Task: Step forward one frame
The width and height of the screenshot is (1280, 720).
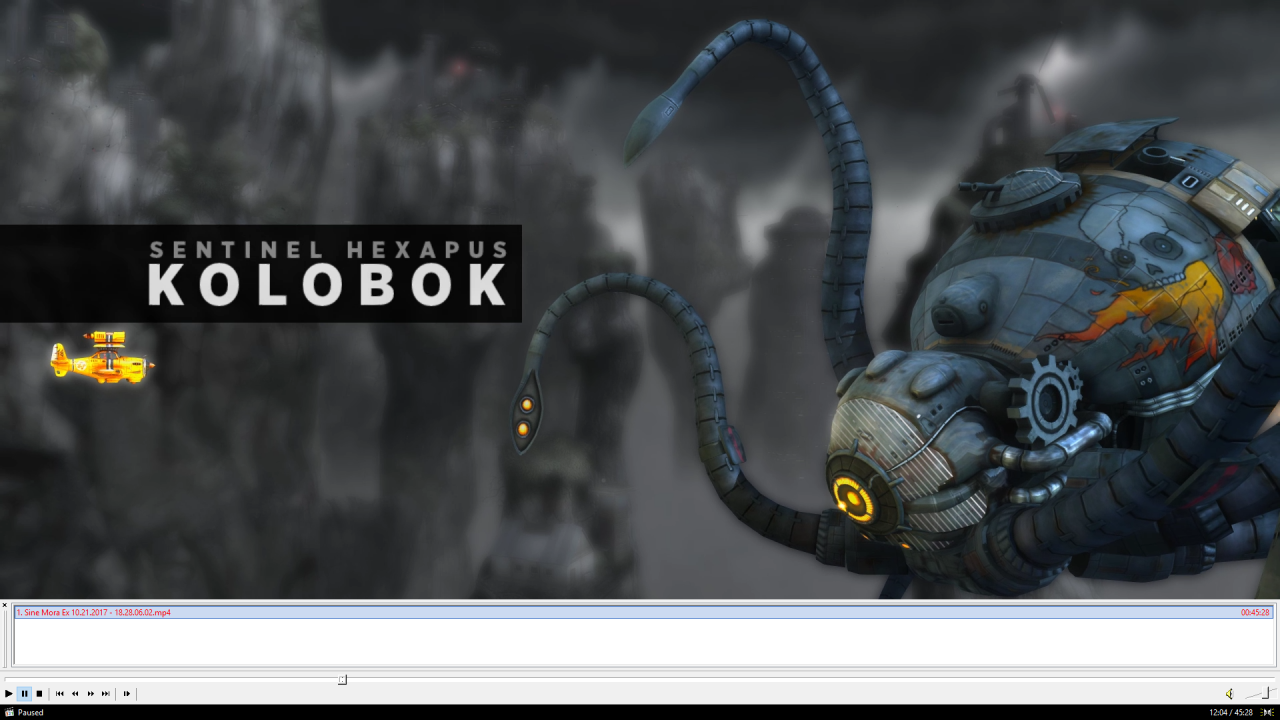Action: 127,693
